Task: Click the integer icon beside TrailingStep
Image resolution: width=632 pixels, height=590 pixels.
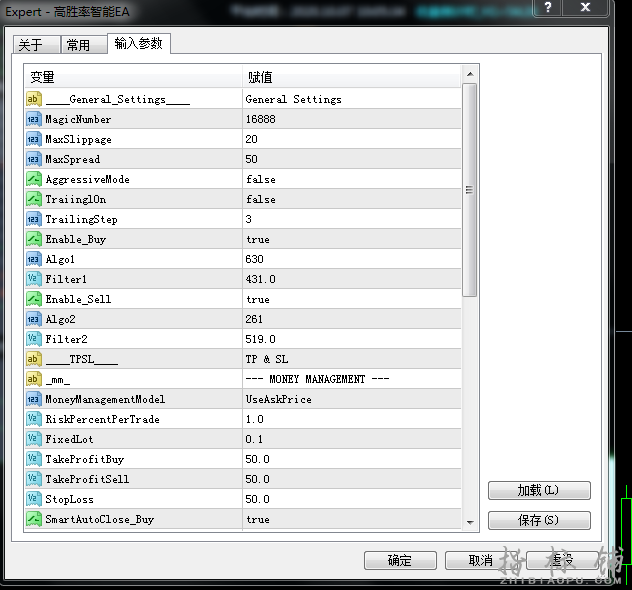Action: coord(34,219)
